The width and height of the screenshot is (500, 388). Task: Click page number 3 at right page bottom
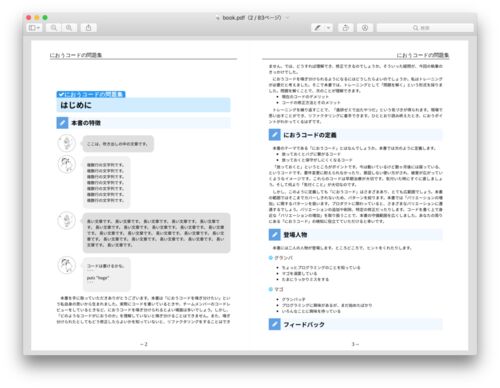click(x=355, y=344)
